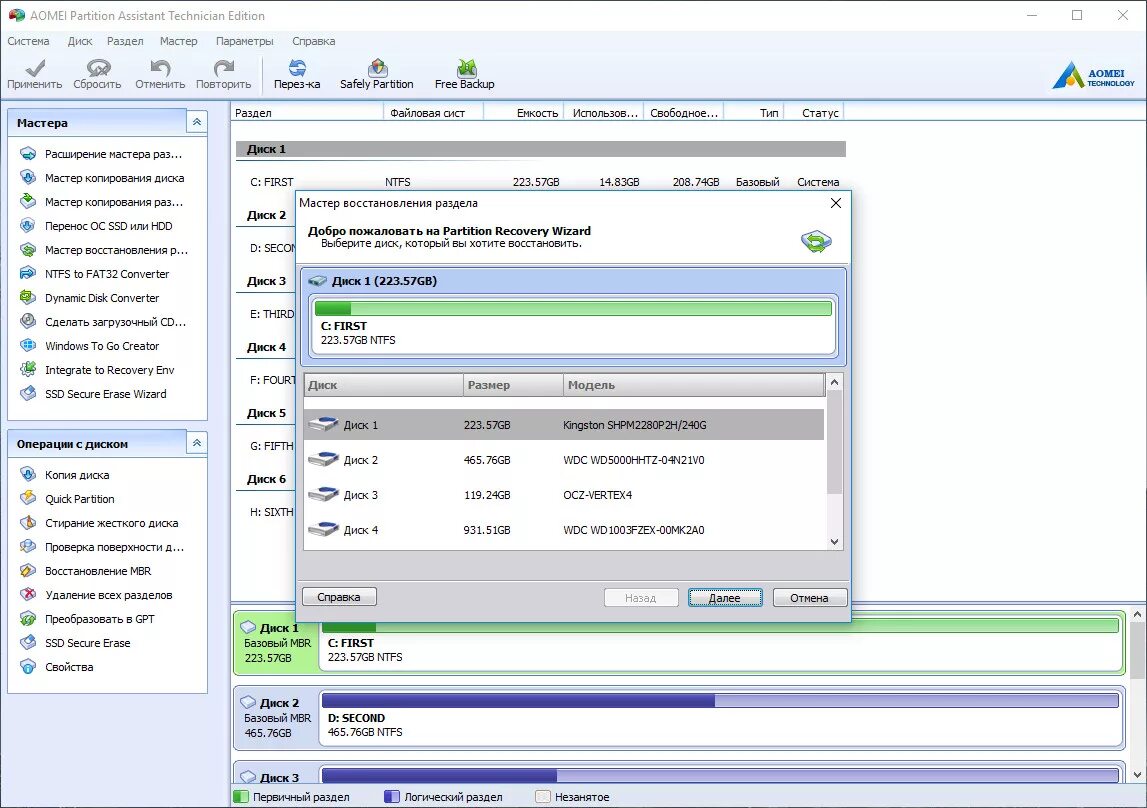This screenshot has width=1147, height=808.
Task: Select Диск 1 Базовый MBR label in disk map
Action: pyautogui.click(x=277, y=643)
